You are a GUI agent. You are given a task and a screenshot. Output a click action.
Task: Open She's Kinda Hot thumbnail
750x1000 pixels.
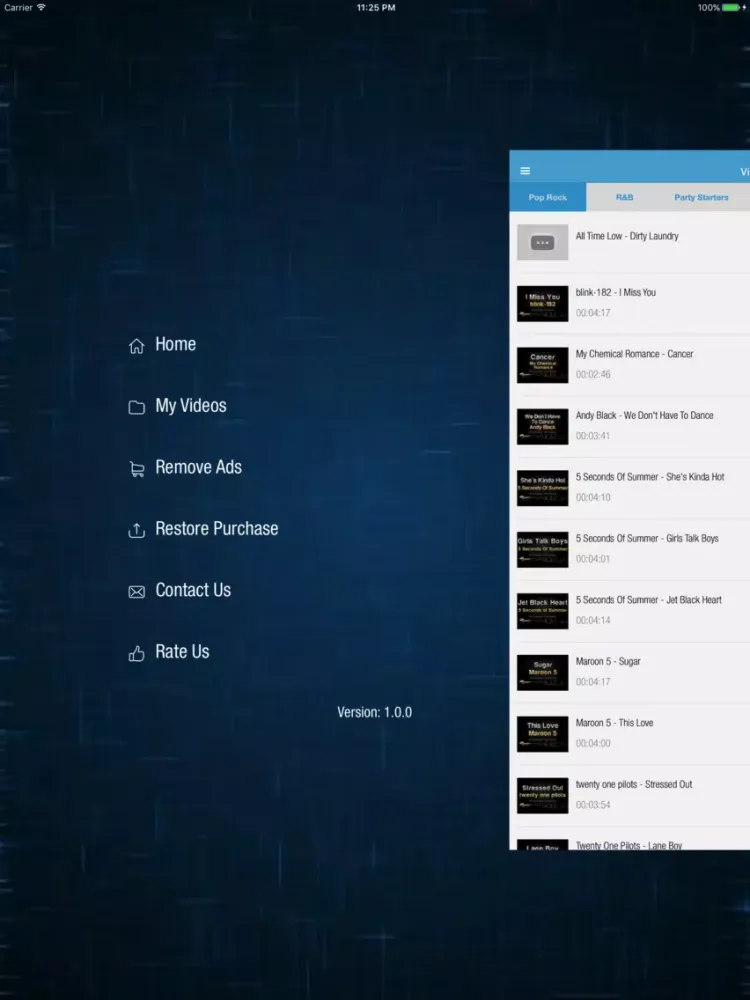coord(542,488)
